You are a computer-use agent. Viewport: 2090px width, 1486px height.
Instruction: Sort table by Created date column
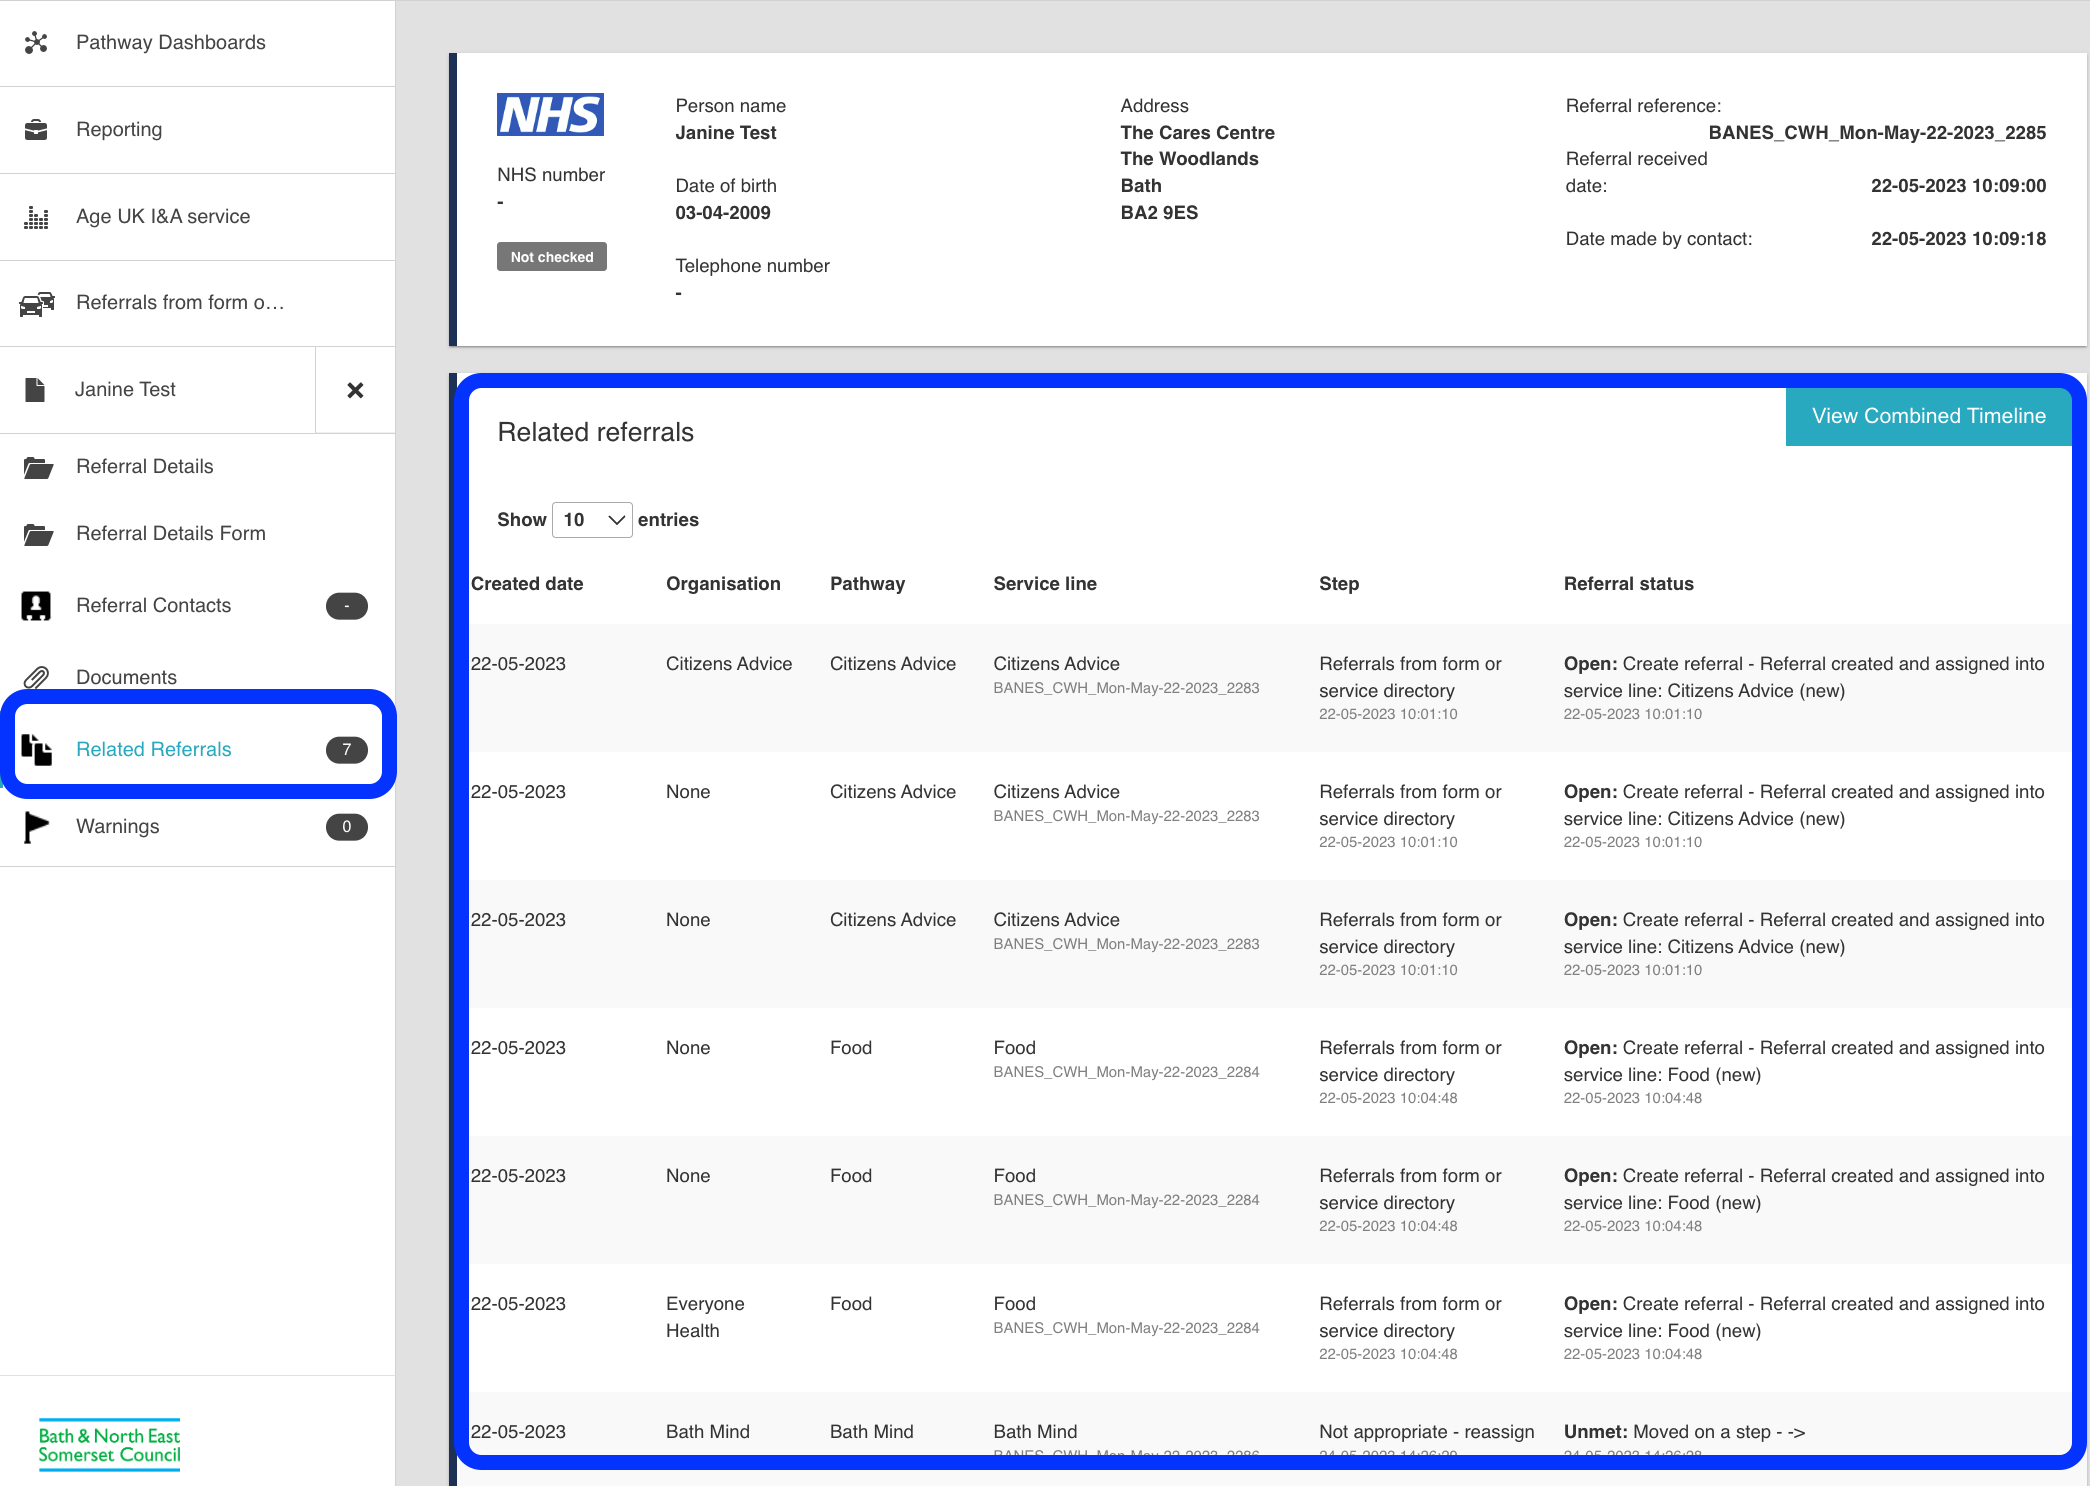pos(527,584)
